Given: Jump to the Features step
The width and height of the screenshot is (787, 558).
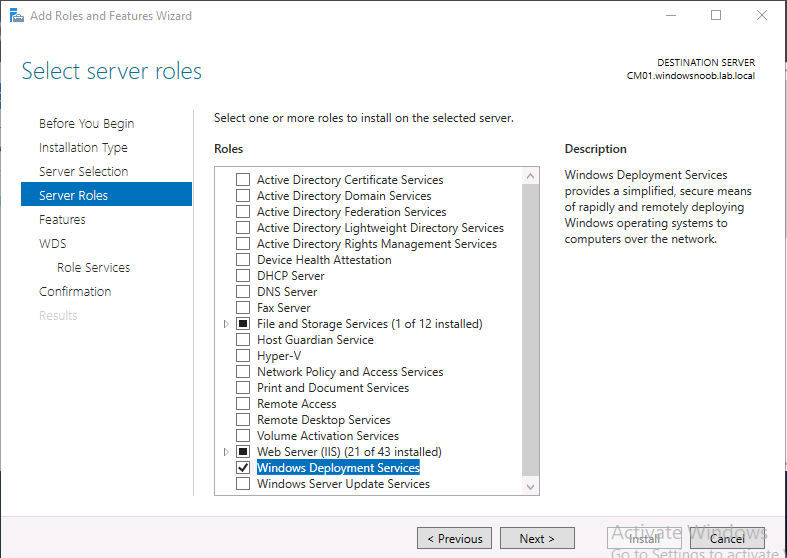Looking at the screenshot, I should click(x=62, y=220).
